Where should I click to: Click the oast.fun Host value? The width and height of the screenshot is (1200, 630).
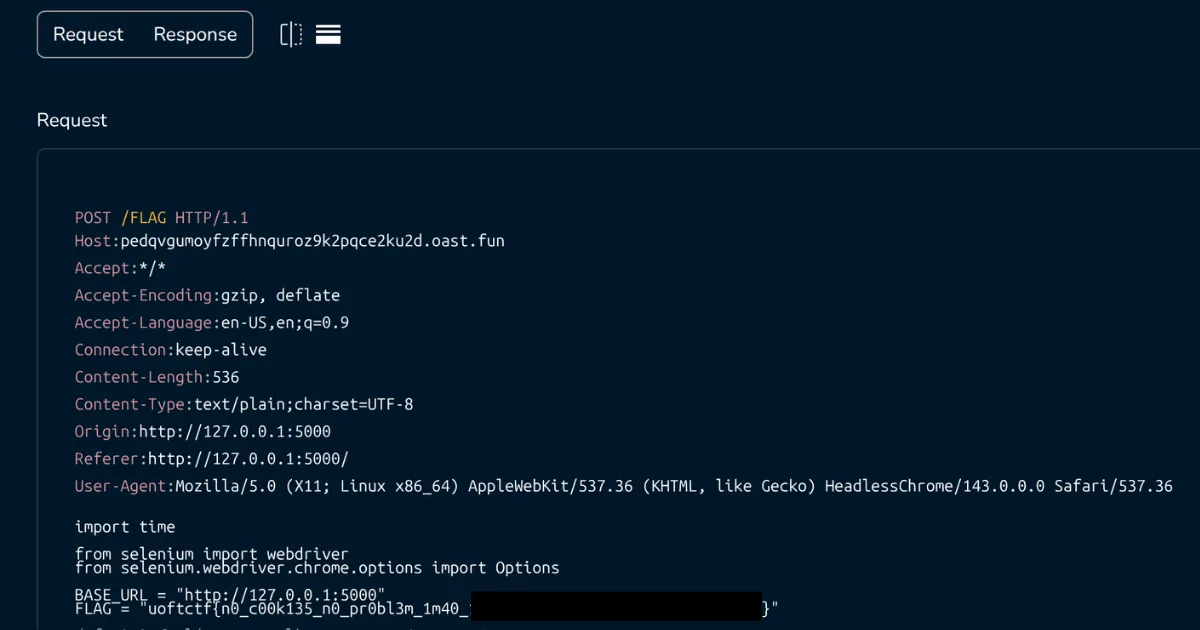pyautogui.click(x=312, y=241)
